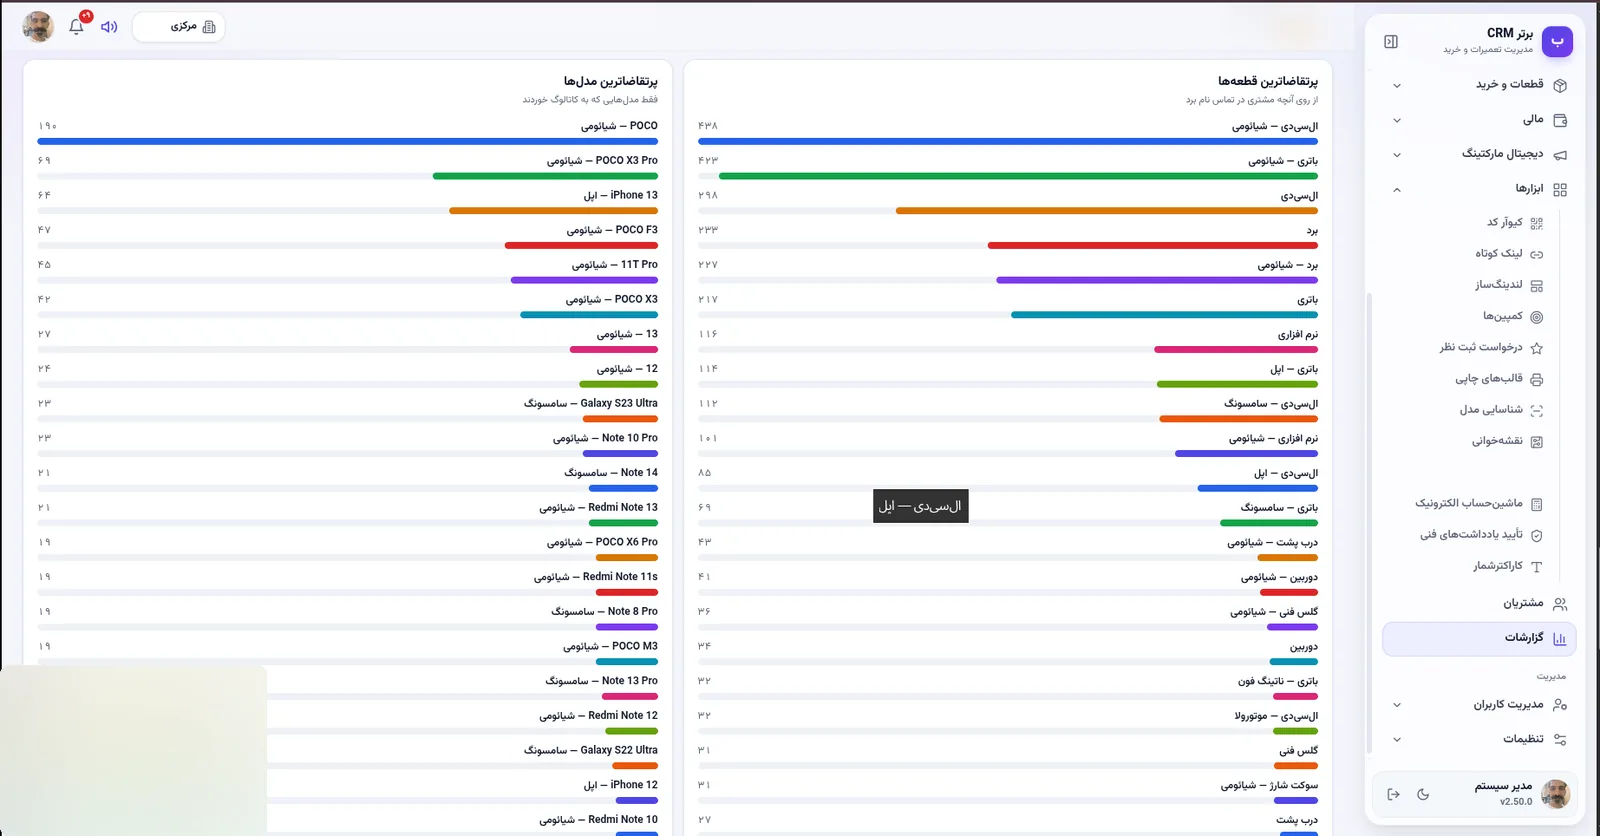Click the megaphone icon of دیجیتال مارکتینگ
This screenshot has width=1600, height=836.
(1560, 155)
